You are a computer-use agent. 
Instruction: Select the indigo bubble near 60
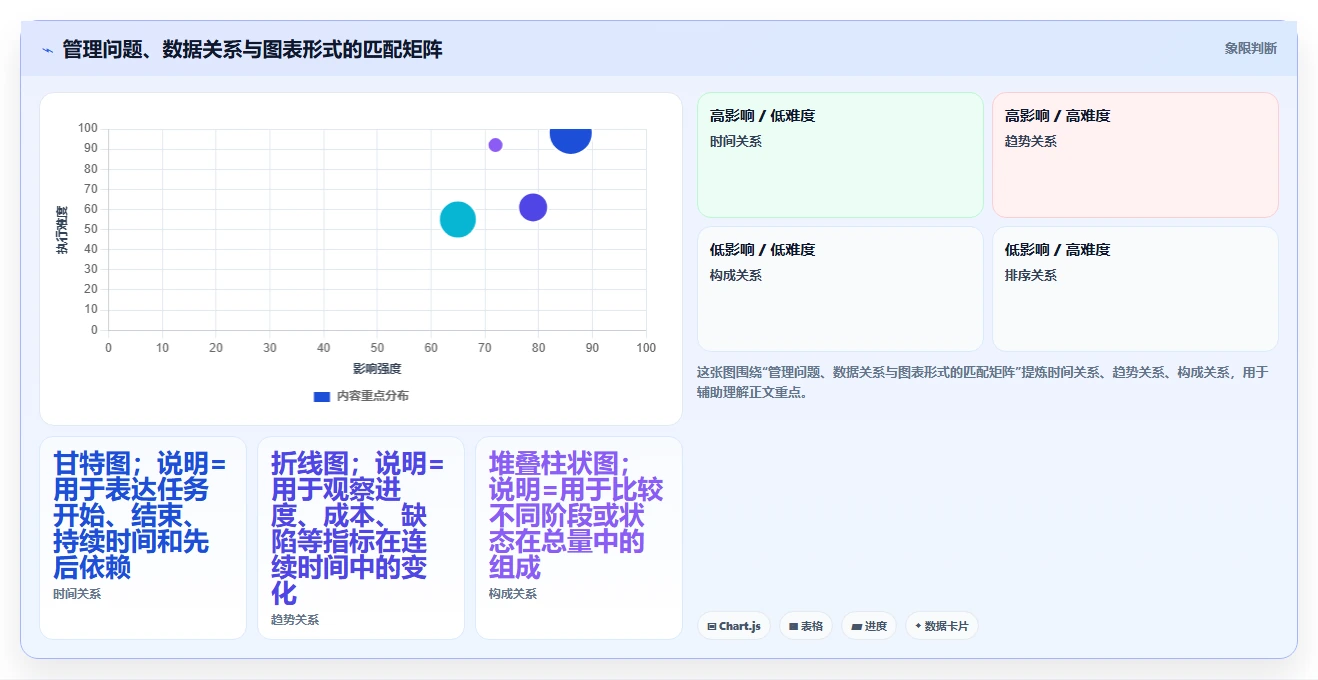pyautogui.click(x=533, y=207)
